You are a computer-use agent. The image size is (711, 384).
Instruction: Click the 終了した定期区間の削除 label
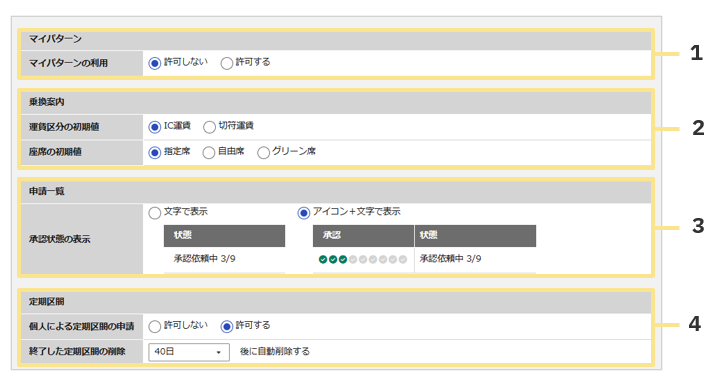77,351
